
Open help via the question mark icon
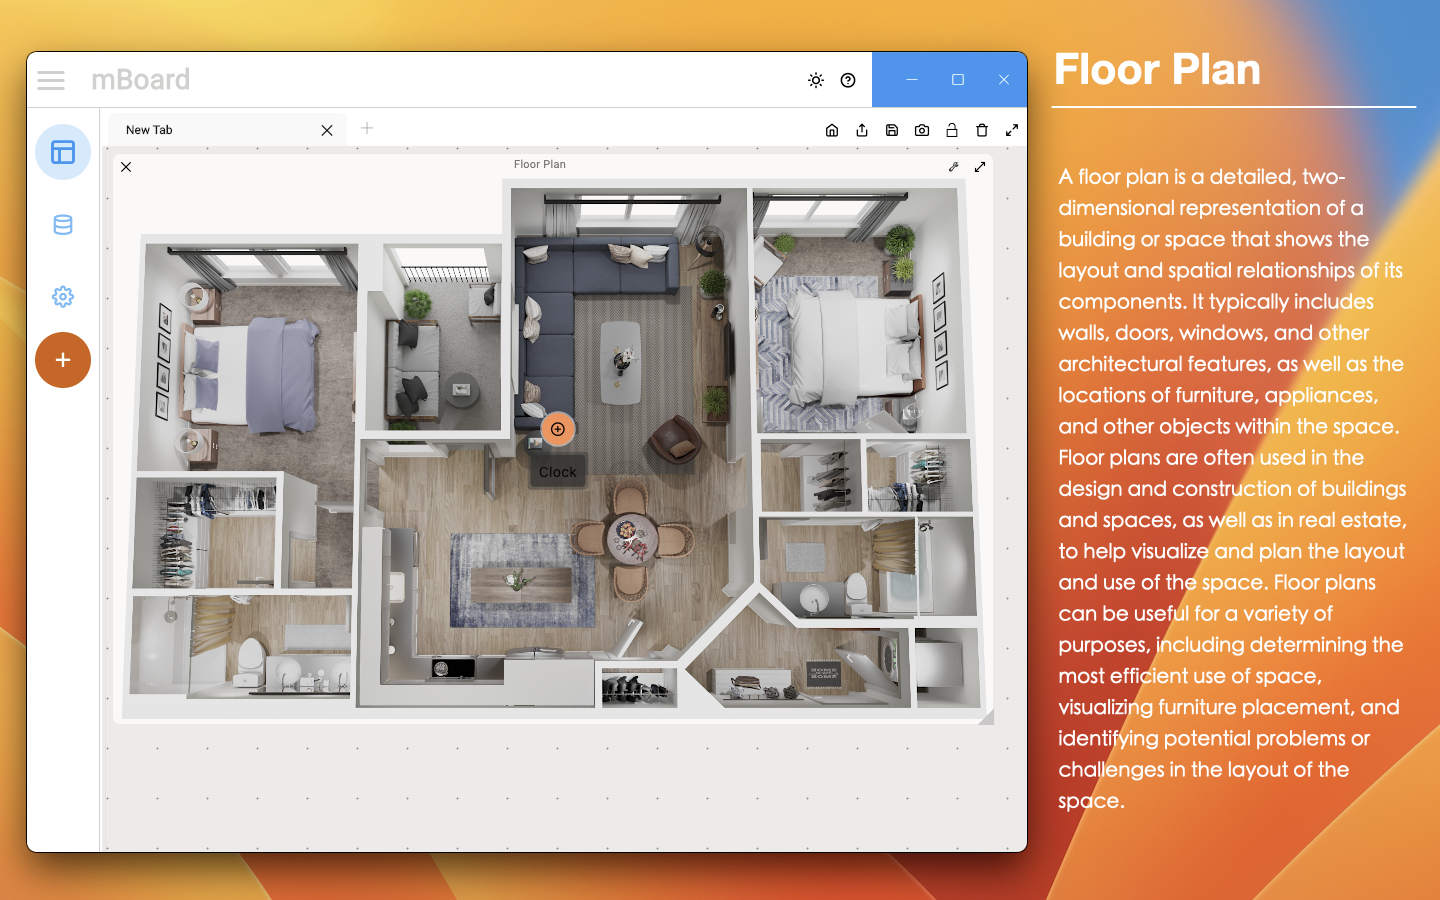[848, 80]
